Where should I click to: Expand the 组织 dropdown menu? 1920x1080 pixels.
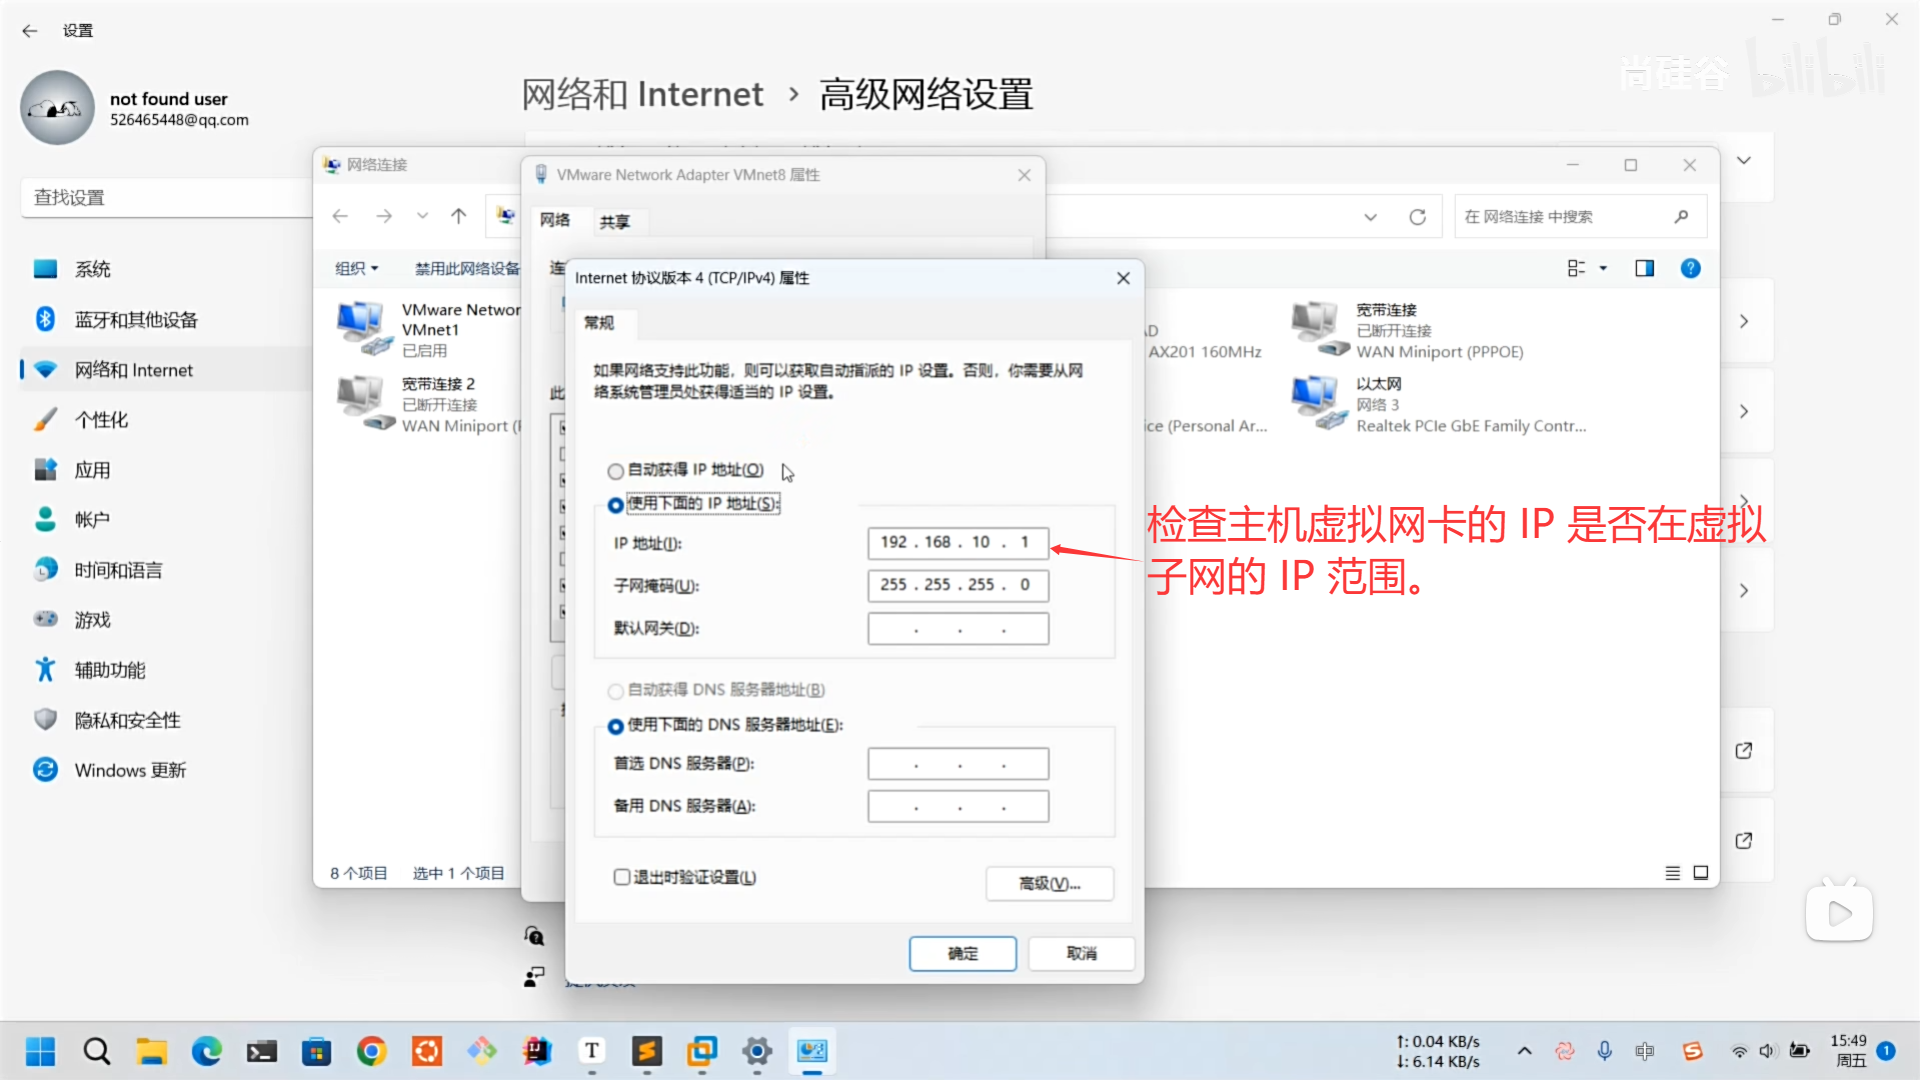pyautogui.click(x=356, y=268)
